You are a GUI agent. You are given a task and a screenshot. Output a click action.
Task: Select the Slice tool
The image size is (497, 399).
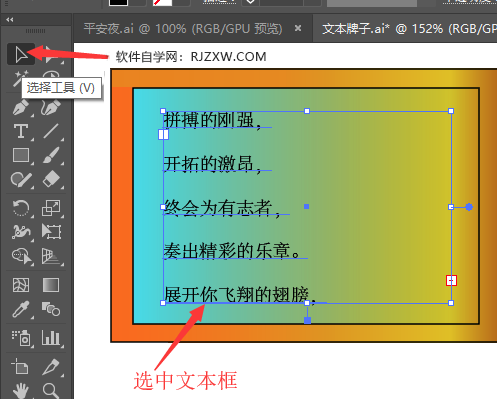(x=51, y=367)
